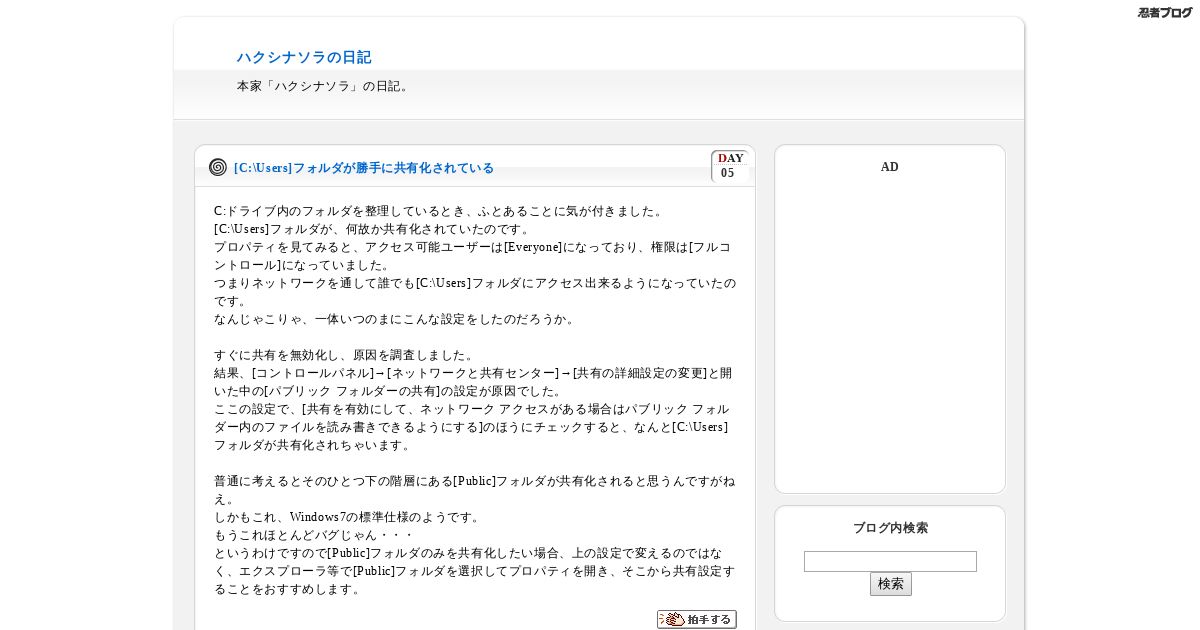Open the post titled [C:\Users]フォルダが勝手に共有化されている
1200x630 pixels.
pos(364,168)
